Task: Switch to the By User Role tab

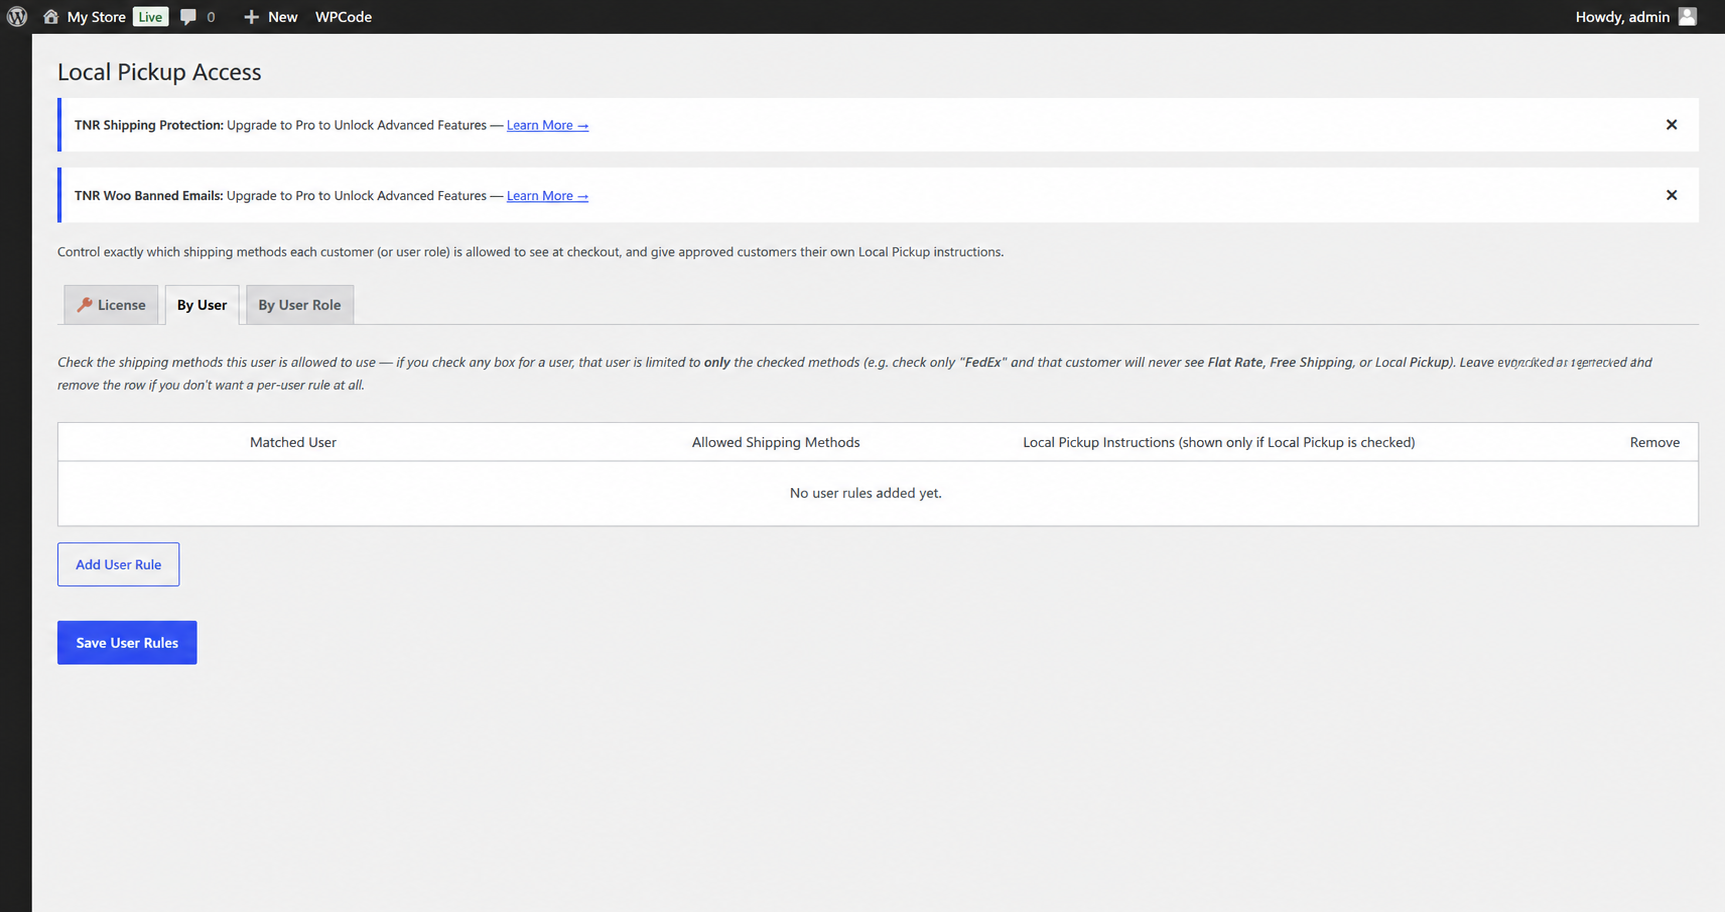Action: coord(300,305)
